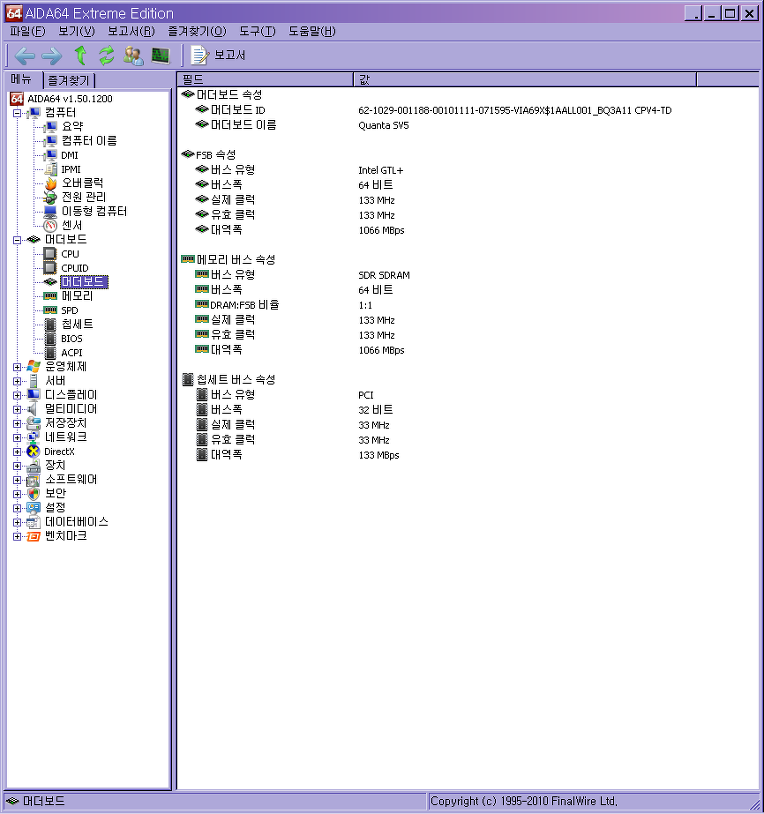
Task: Select the 요약 summary tree item
Action: coord(72,127)
